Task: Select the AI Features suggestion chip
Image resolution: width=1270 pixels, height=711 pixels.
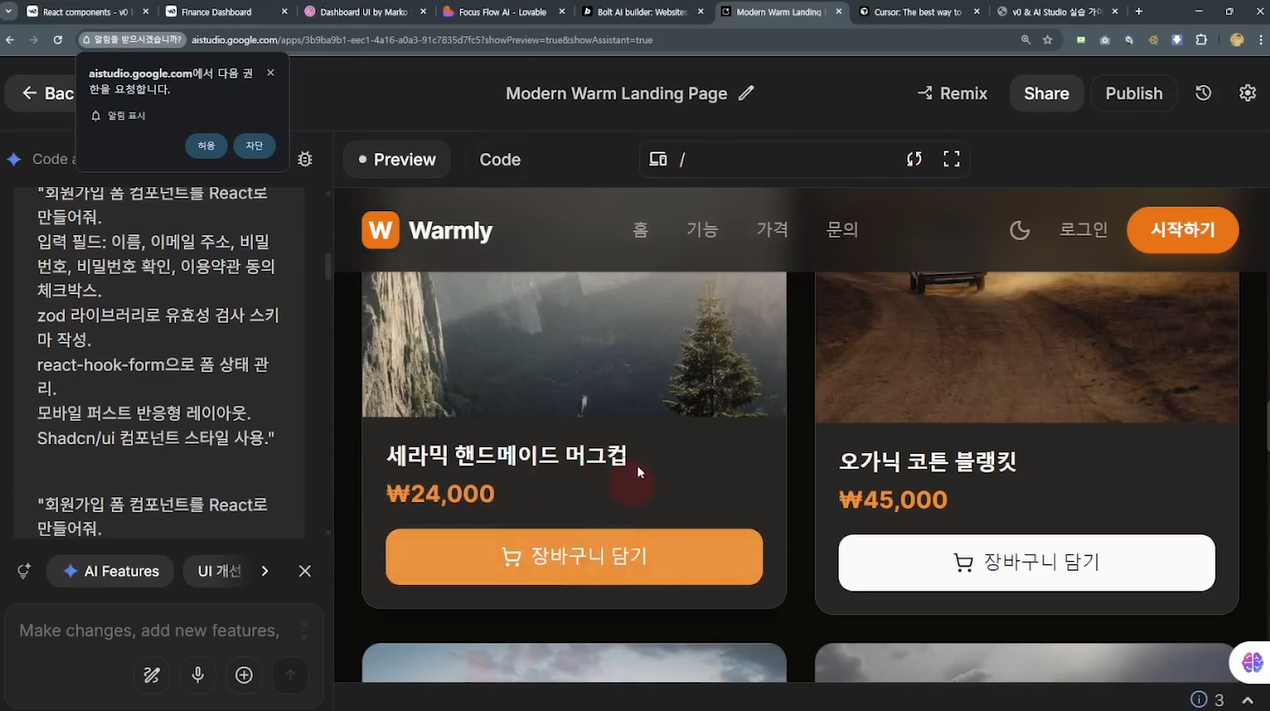Action: (x=110, y=571)
